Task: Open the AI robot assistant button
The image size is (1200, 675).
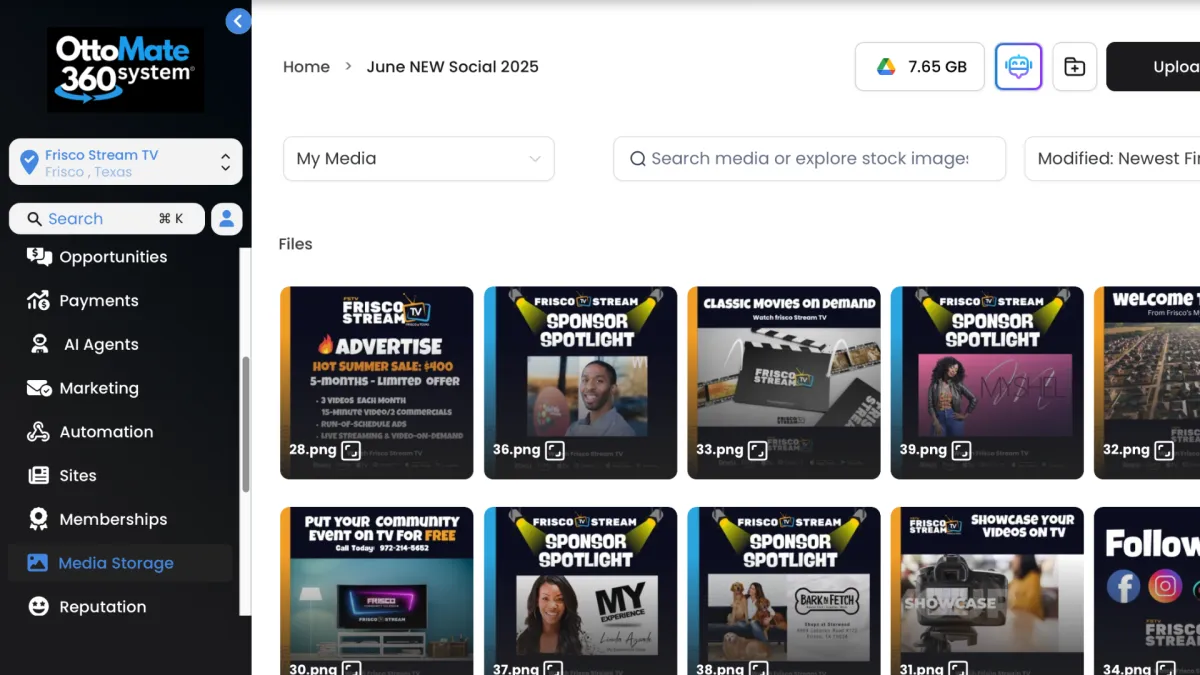Action: pyautogui.click(x=1018, y=67)
